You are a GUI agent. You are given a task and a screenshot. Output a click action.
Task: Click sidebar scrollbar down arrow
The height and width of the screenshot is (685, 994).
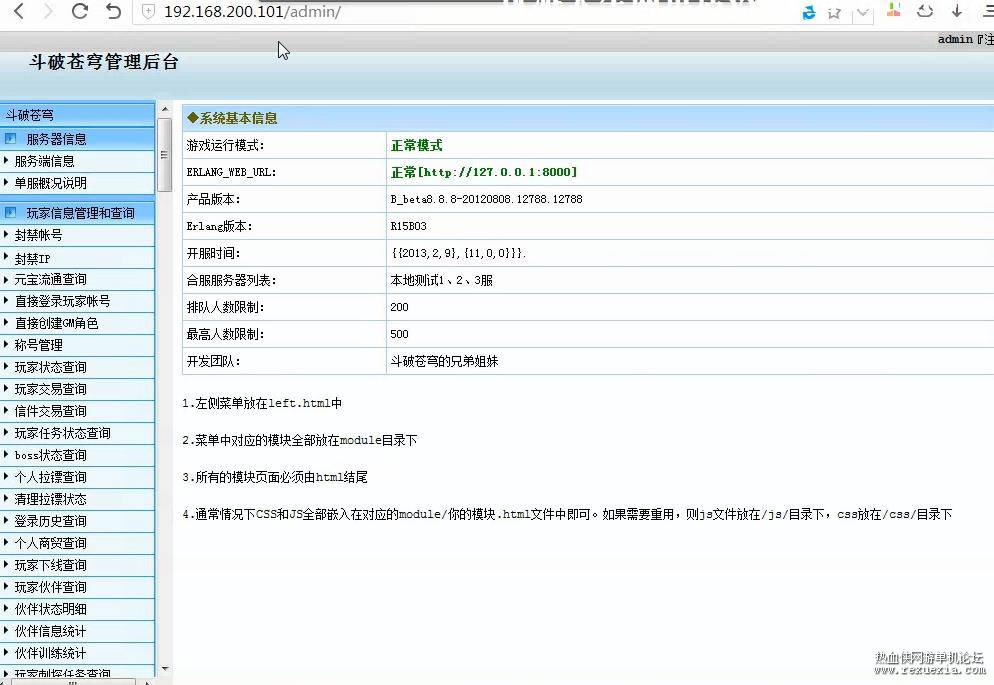pos(165,668)
